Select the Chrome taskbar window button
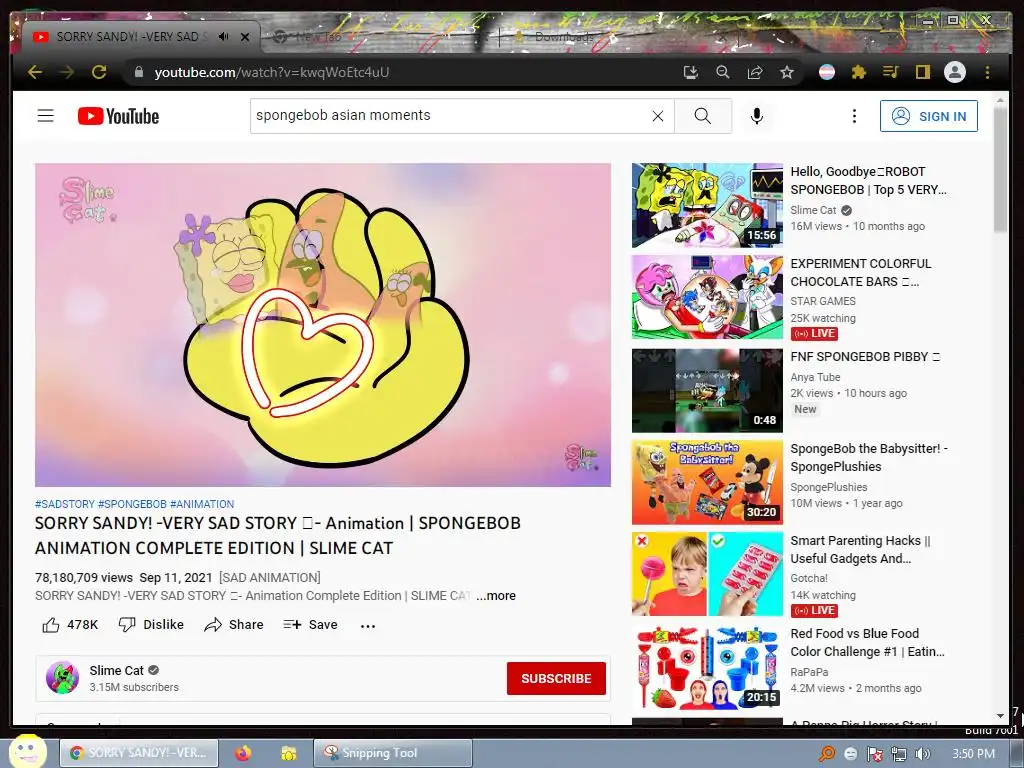 coord(140,753)
